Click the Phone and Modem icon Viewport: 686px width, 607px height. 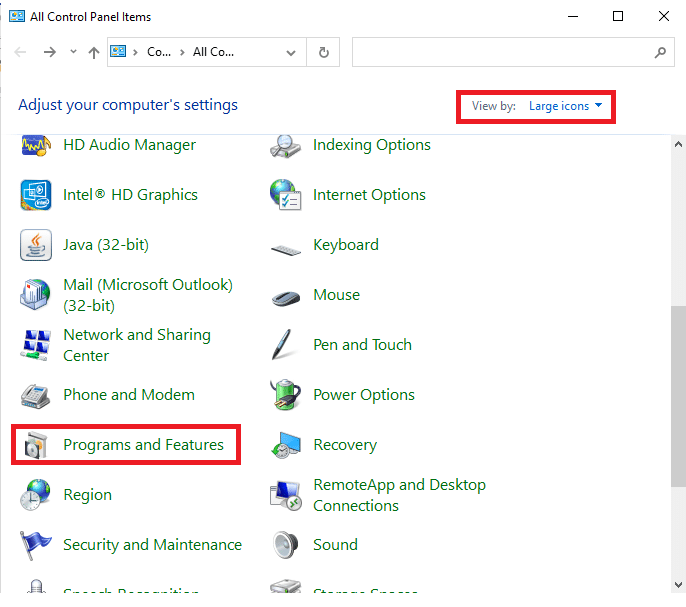tap(36, 395)
